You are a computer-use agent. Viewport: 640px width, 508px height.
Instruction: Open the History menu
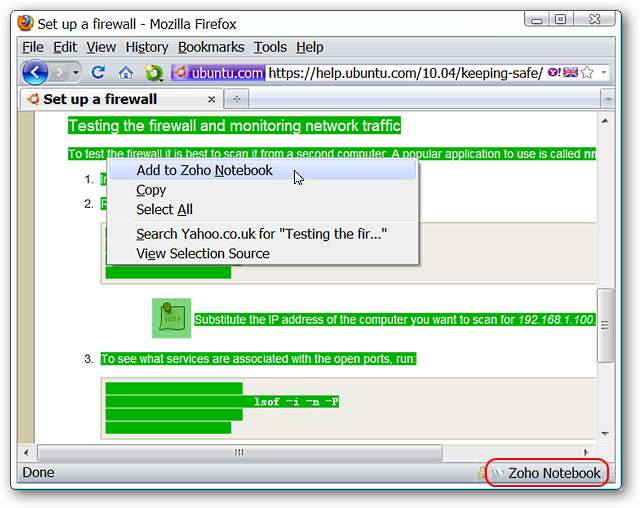pyautogui.click(x=147, y=47)
